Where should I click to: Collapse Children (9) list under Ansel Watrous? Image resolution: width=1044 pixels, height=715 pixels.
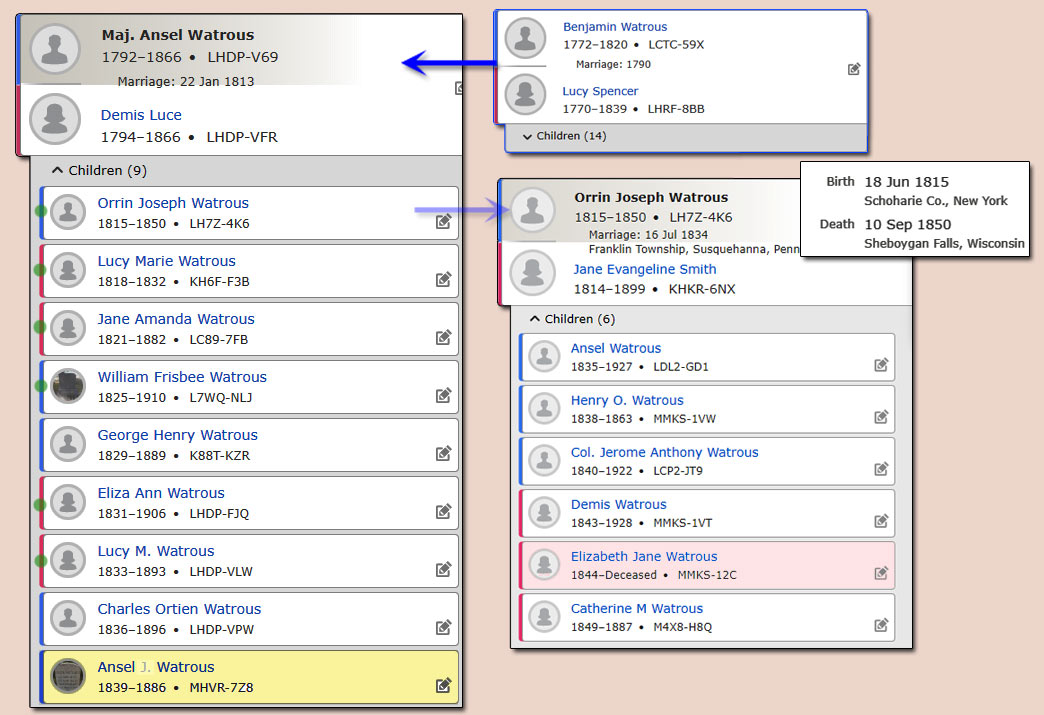click(98, 171)
